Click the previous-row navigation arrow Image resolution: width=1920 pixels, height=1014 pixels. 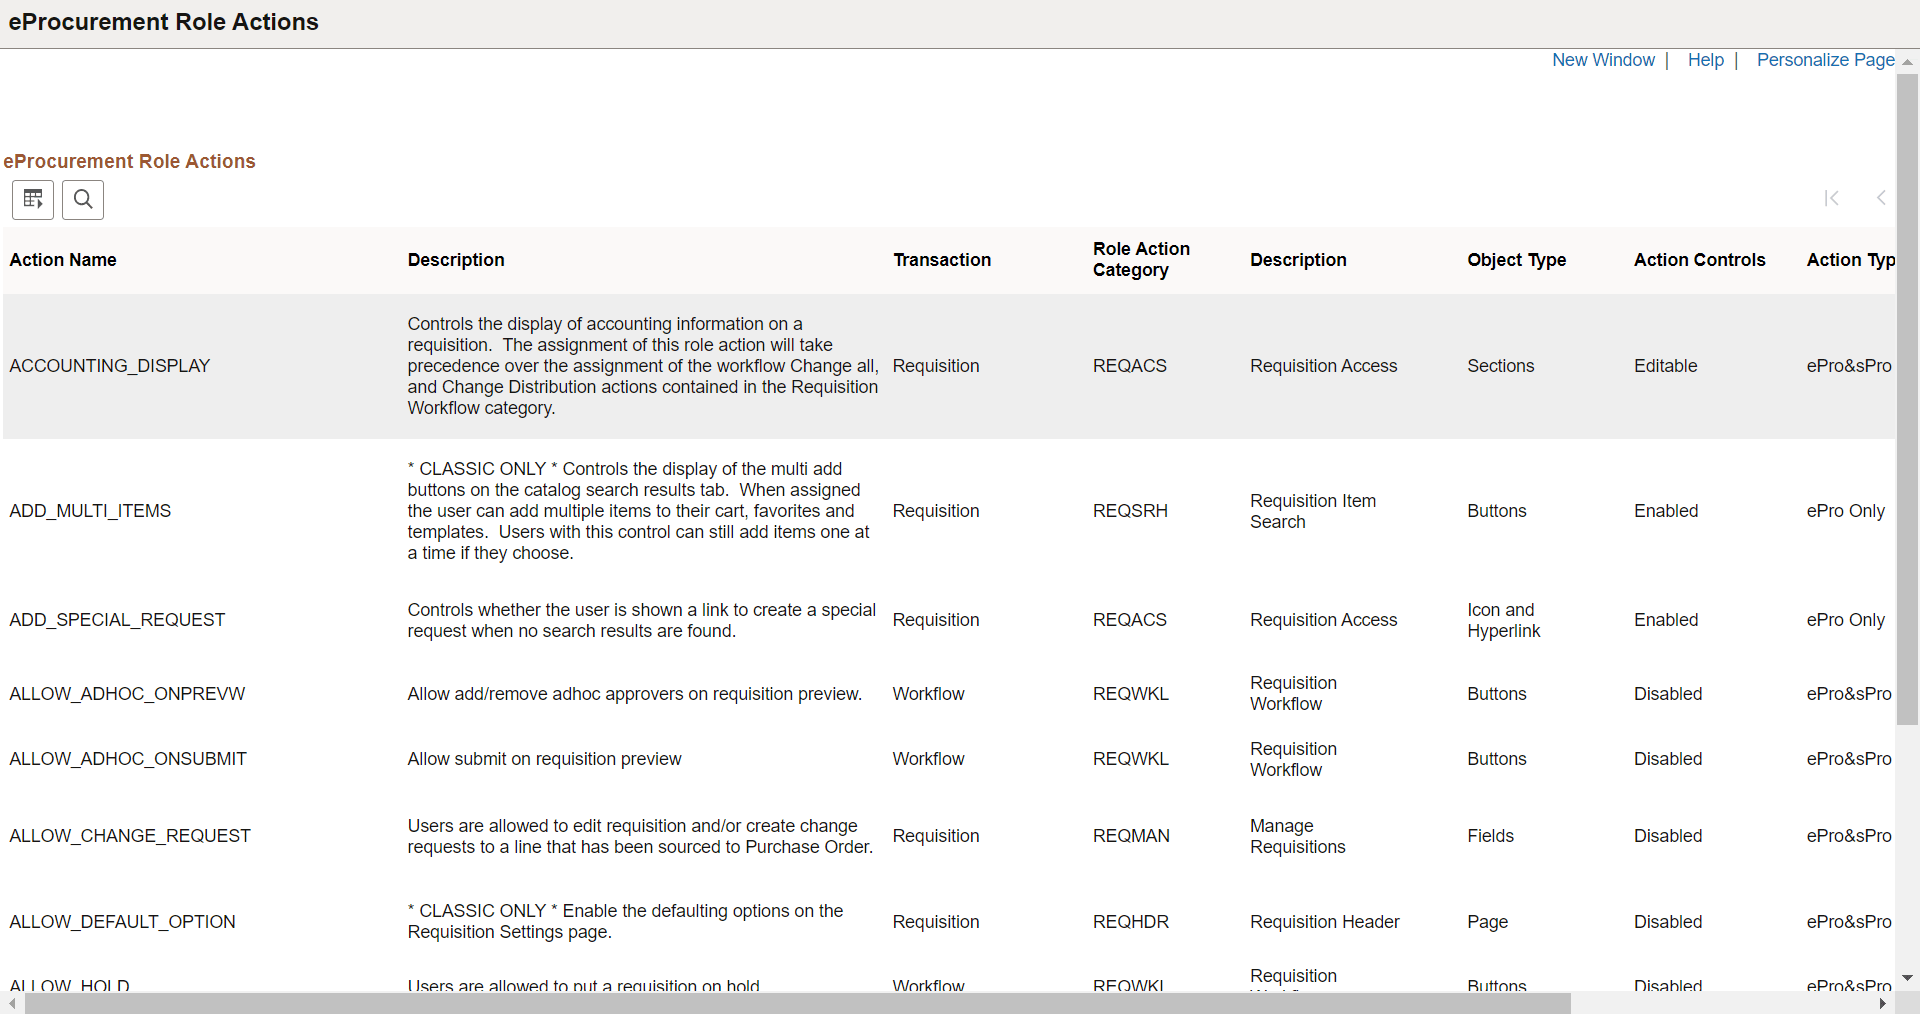(1881, 198)
